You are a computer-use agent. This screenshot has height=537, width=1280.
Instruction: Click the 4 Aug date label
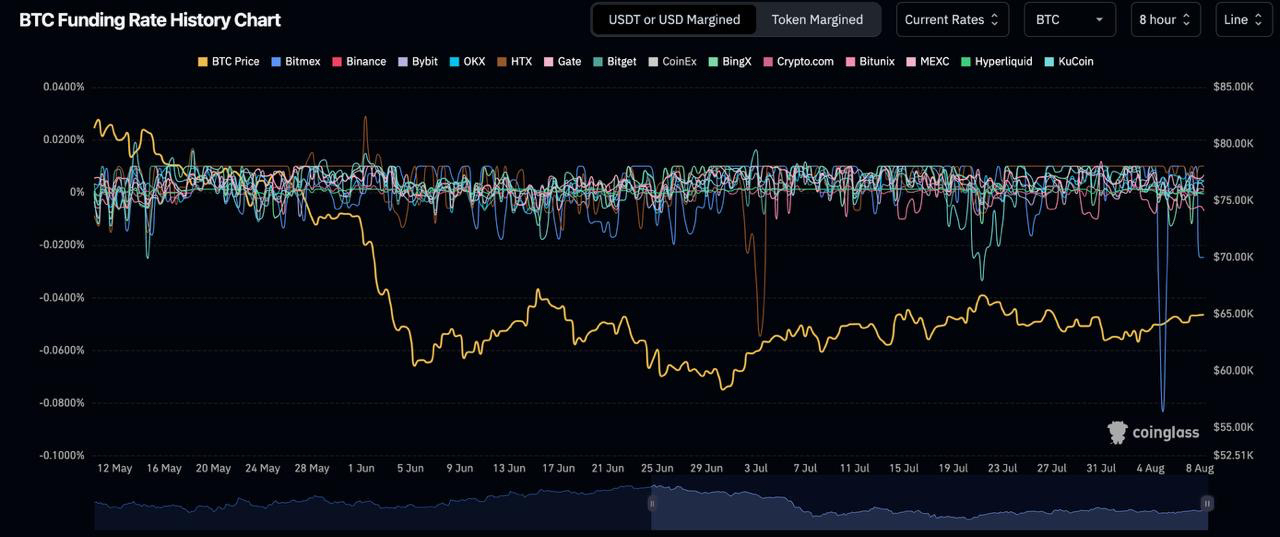tap(1150, 468)
